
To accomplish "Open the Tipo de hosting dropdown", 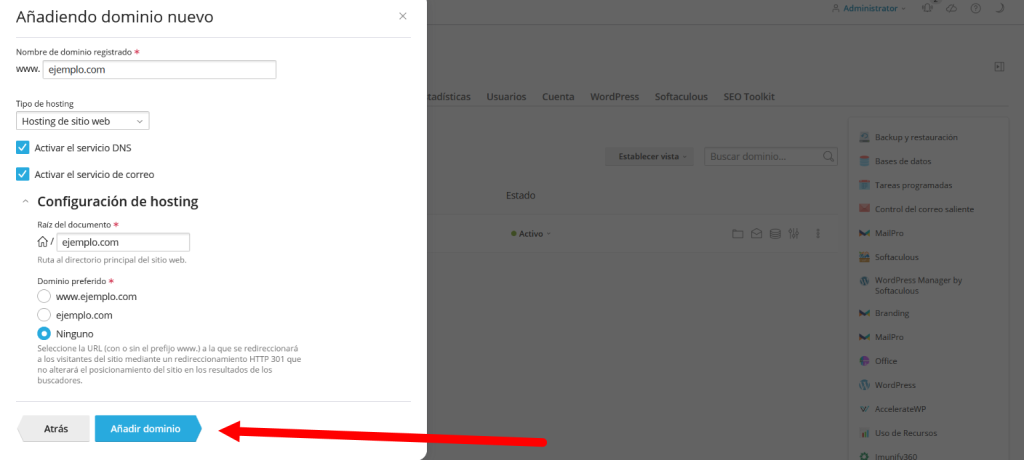I will [83, 121].
